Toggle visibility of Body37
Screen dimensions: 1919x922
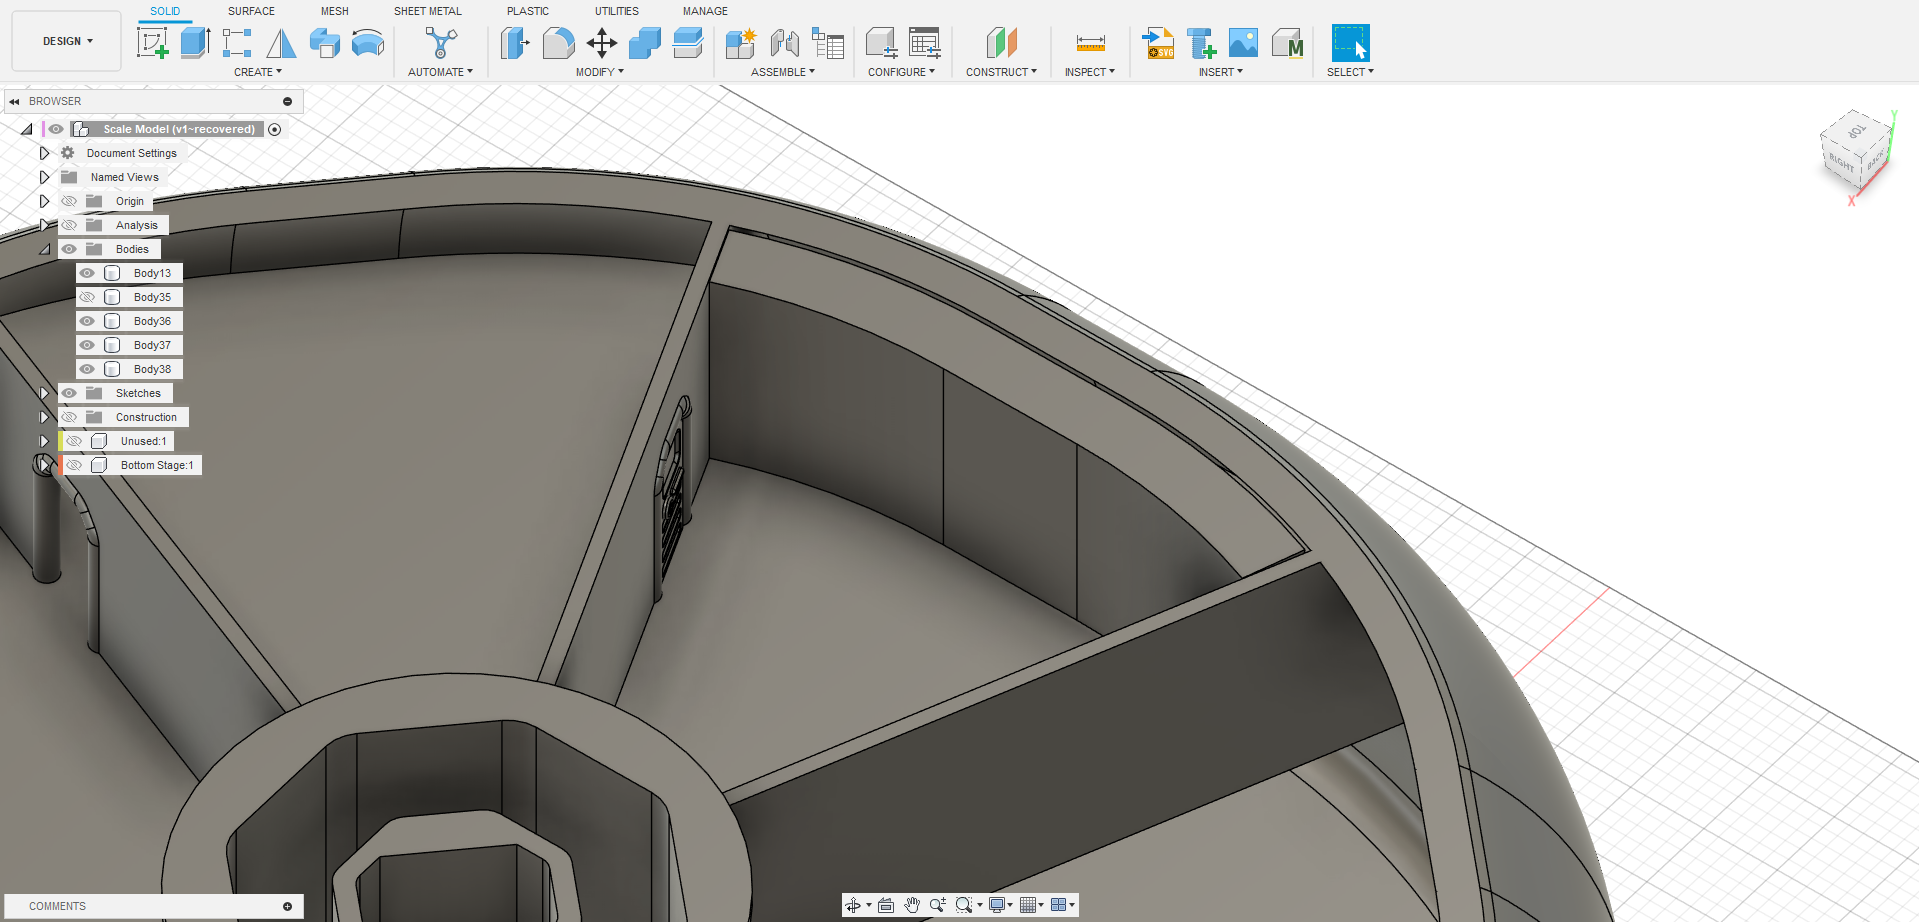pos(87,345)
